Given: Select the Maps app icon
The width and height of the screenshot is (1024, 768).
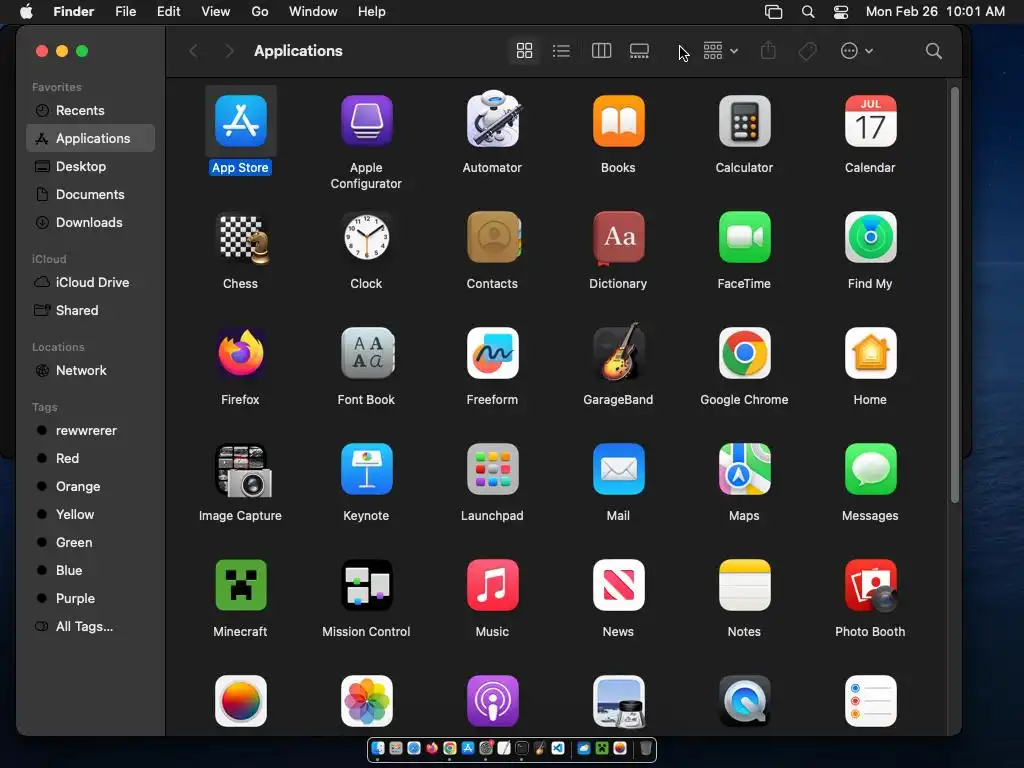Looking at the screenshot, I should 744,469.
